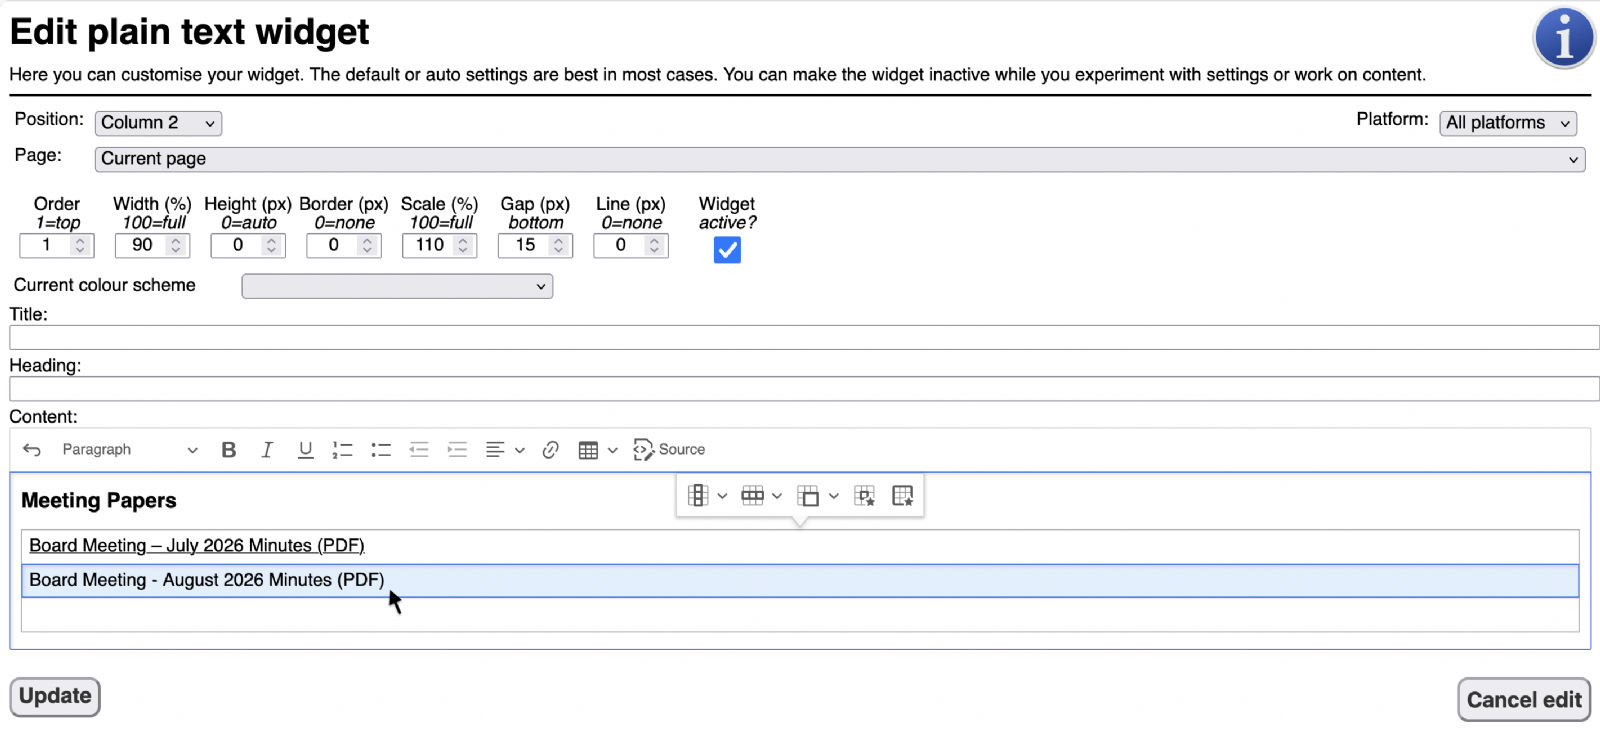
Task: Click the insert link icon
Action: tap(550, 450)
